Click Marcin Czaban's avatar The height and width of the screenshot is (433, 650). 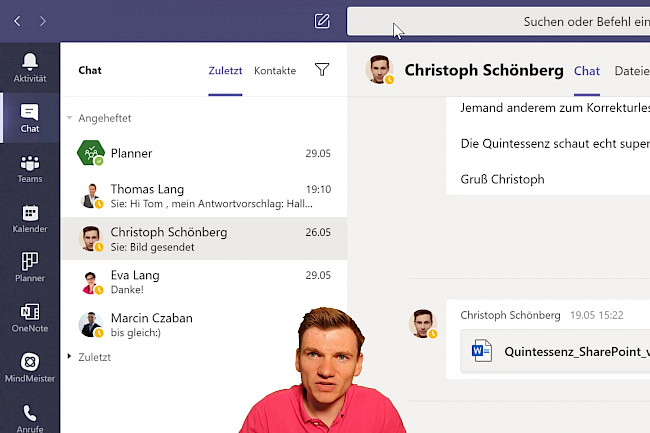click(x=91, y=324)
